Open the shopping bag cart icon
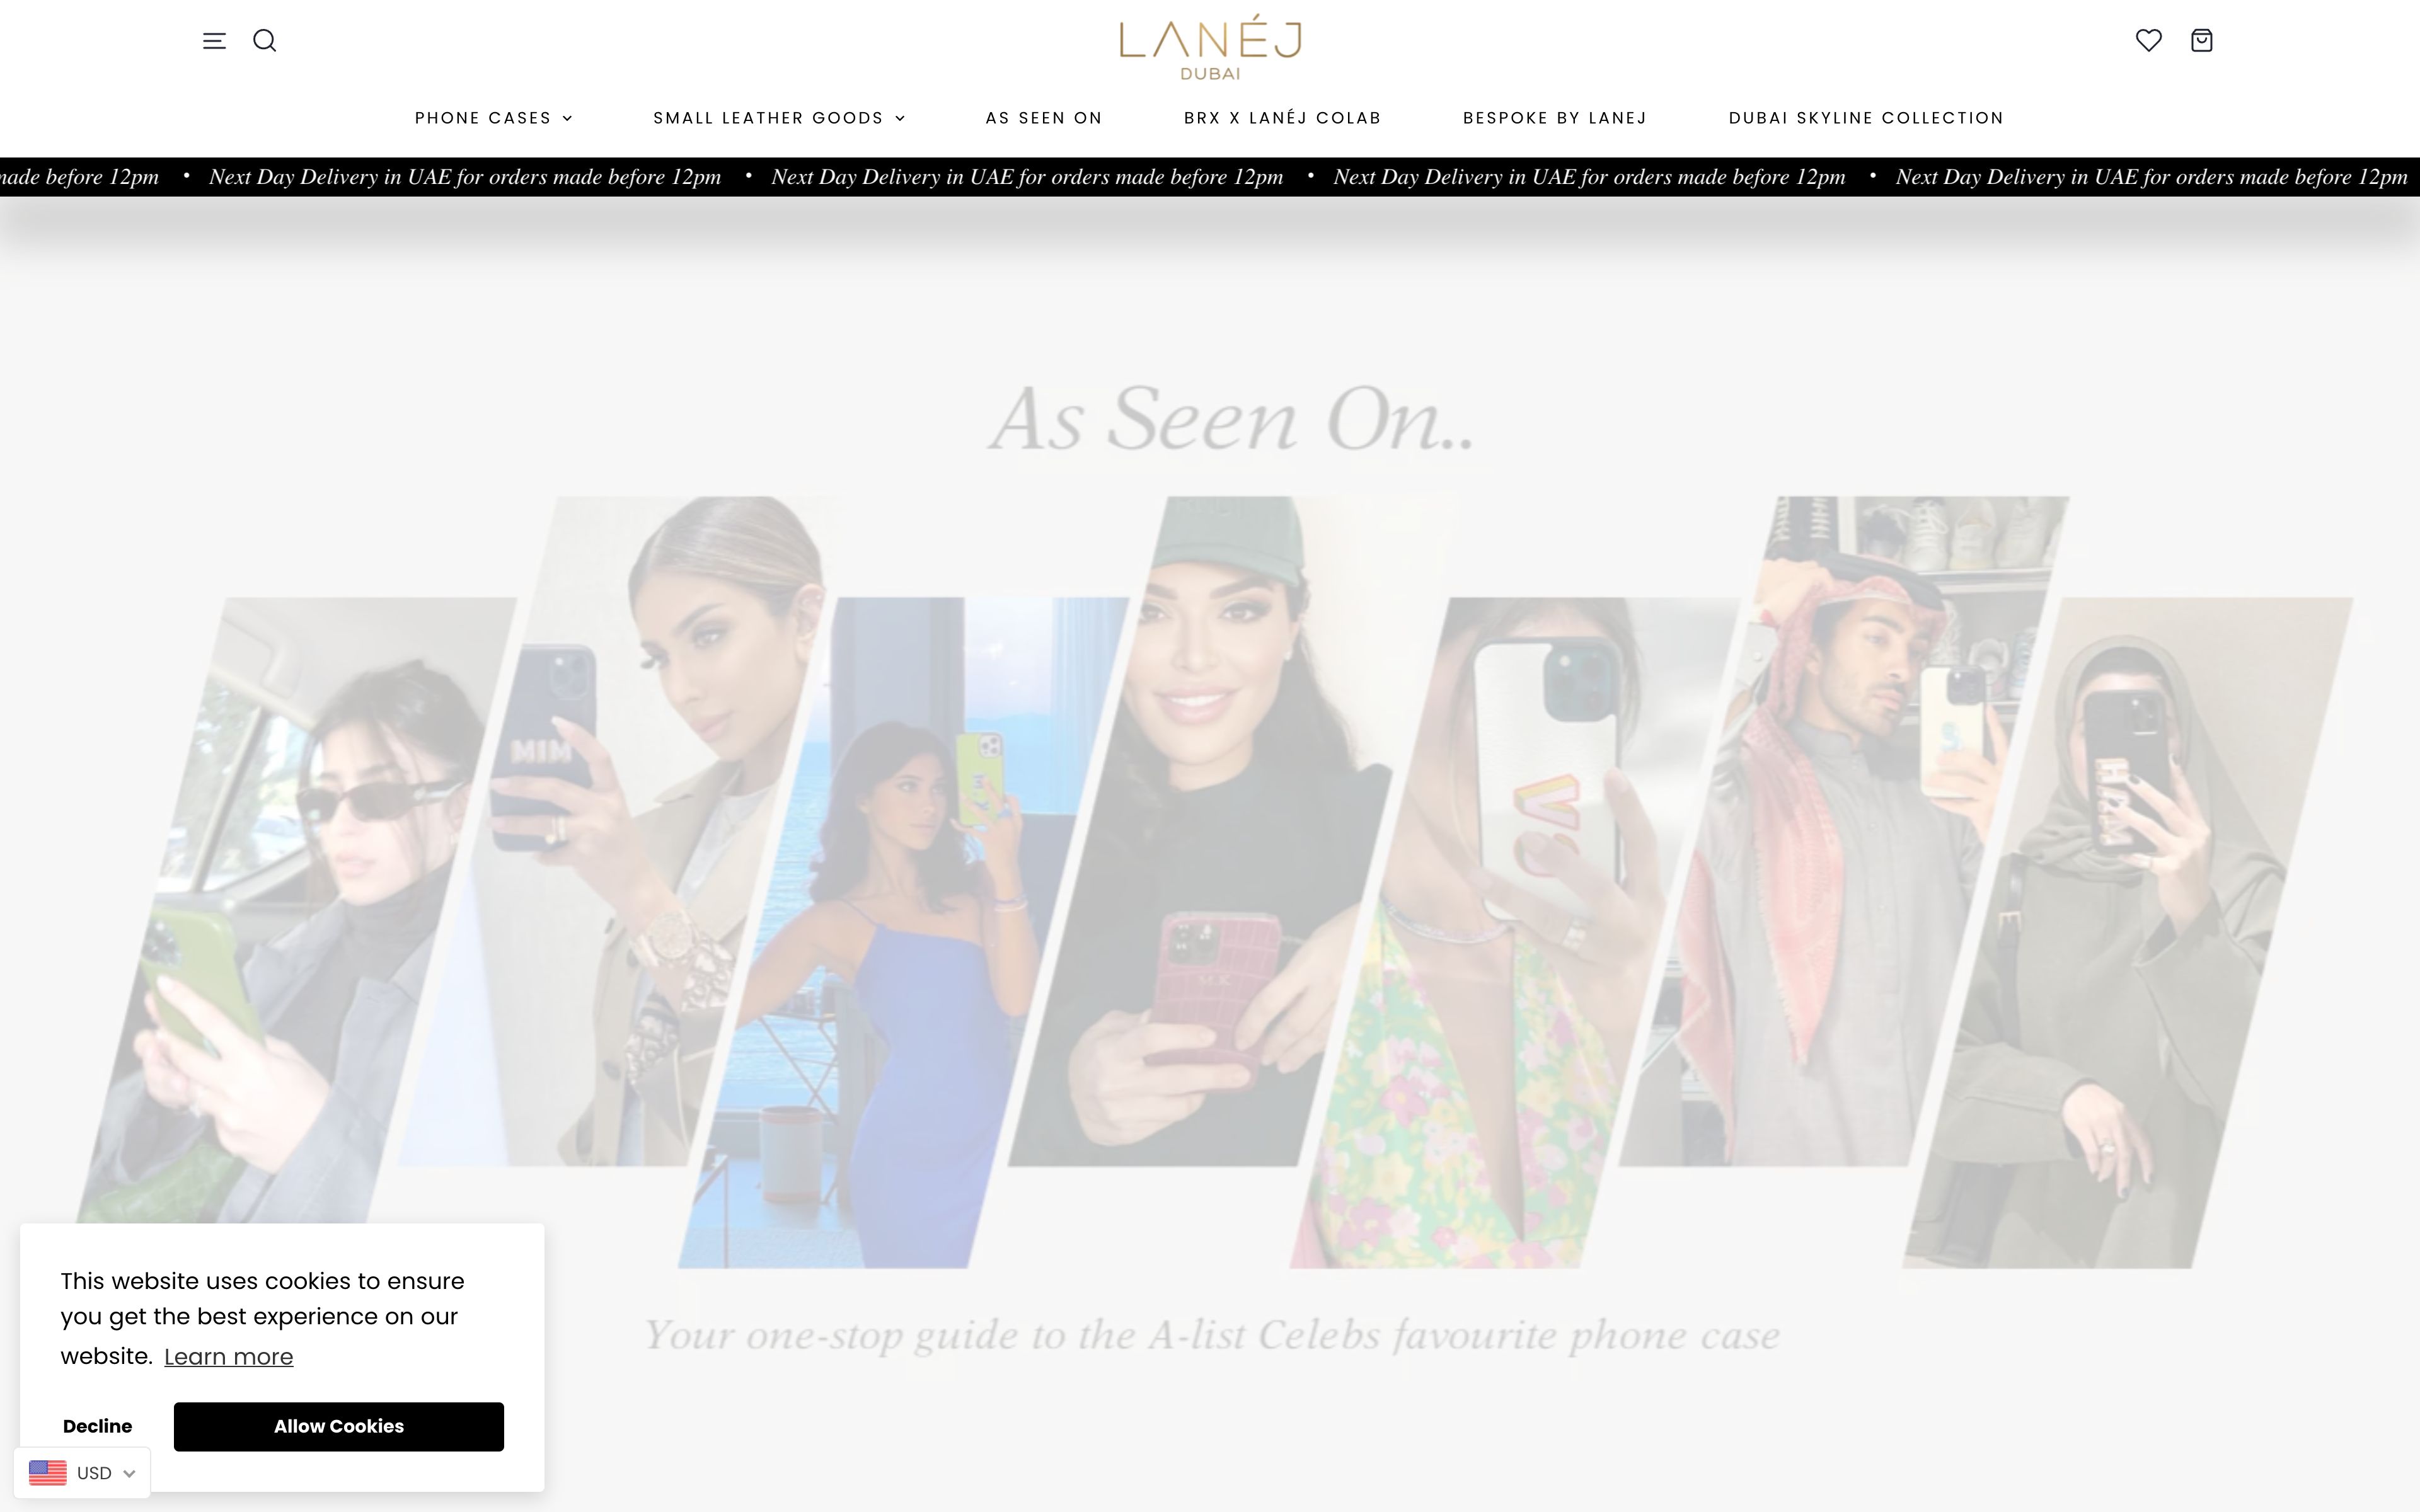The height and width of the screenshot is (1512, 2420). click(2201, 41)
